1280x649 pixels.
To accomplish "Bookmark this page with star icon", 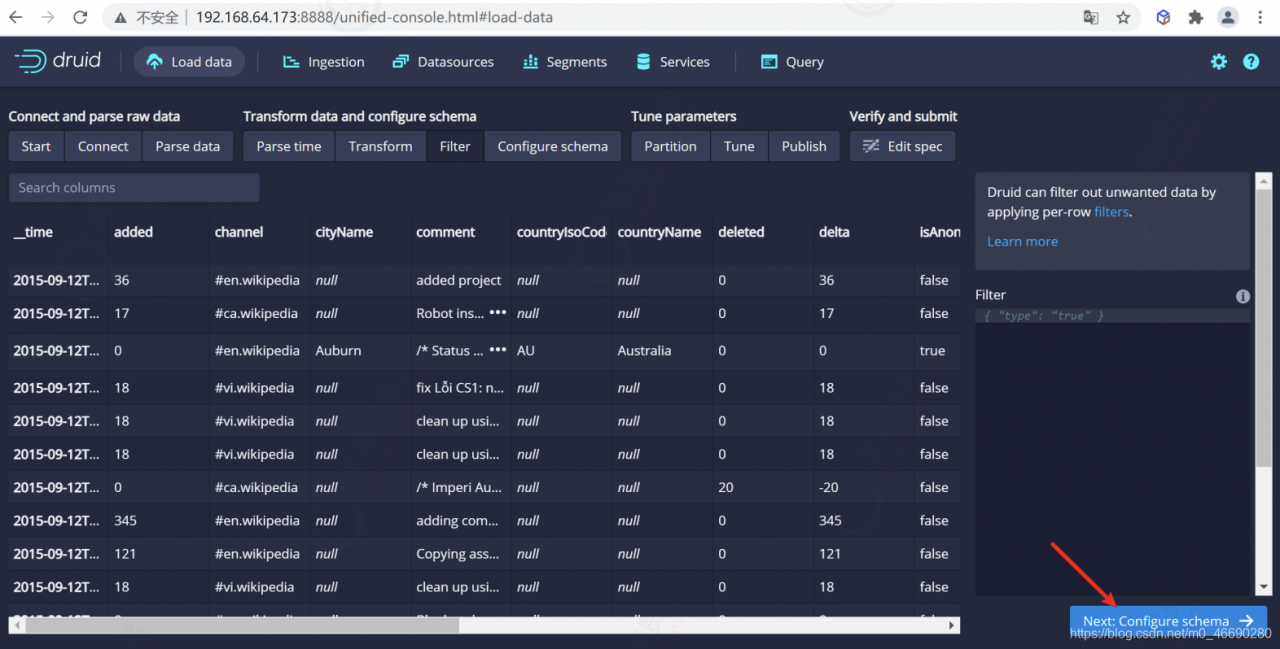I will (1123, 17).
